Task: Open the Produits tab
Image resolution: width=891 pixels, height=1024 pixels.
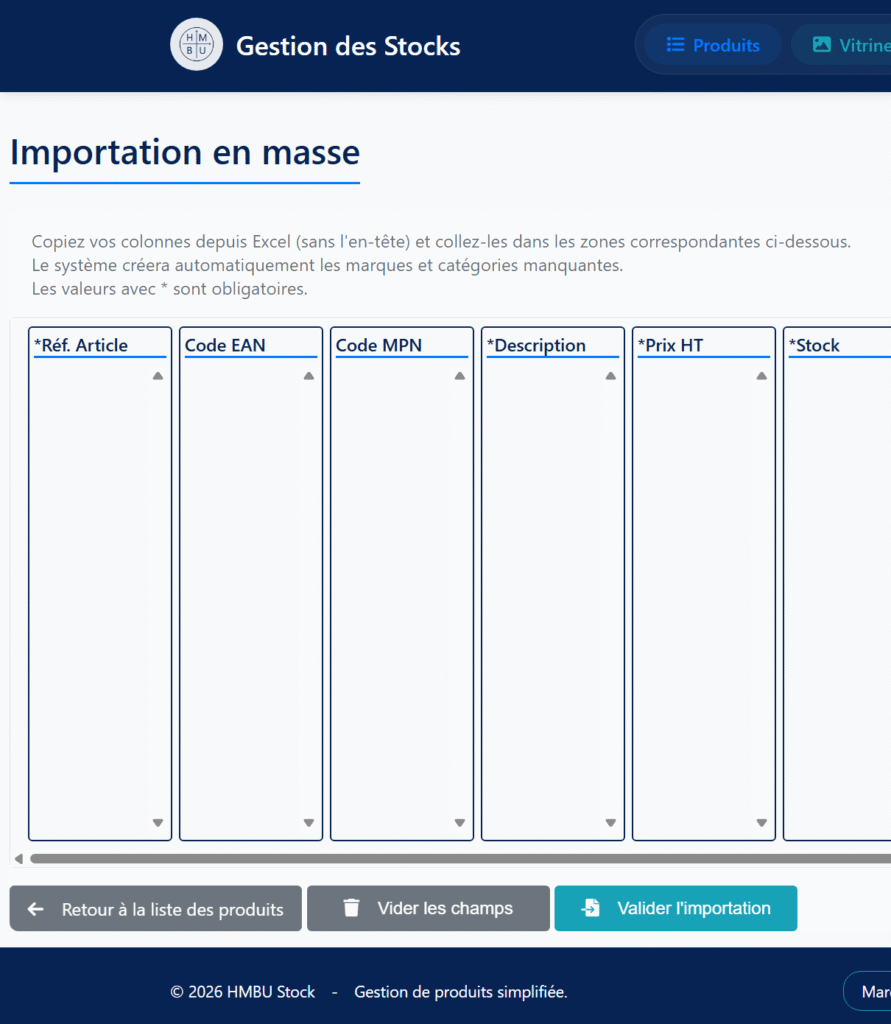Action: pyautogui.click(x=713, y=45)
